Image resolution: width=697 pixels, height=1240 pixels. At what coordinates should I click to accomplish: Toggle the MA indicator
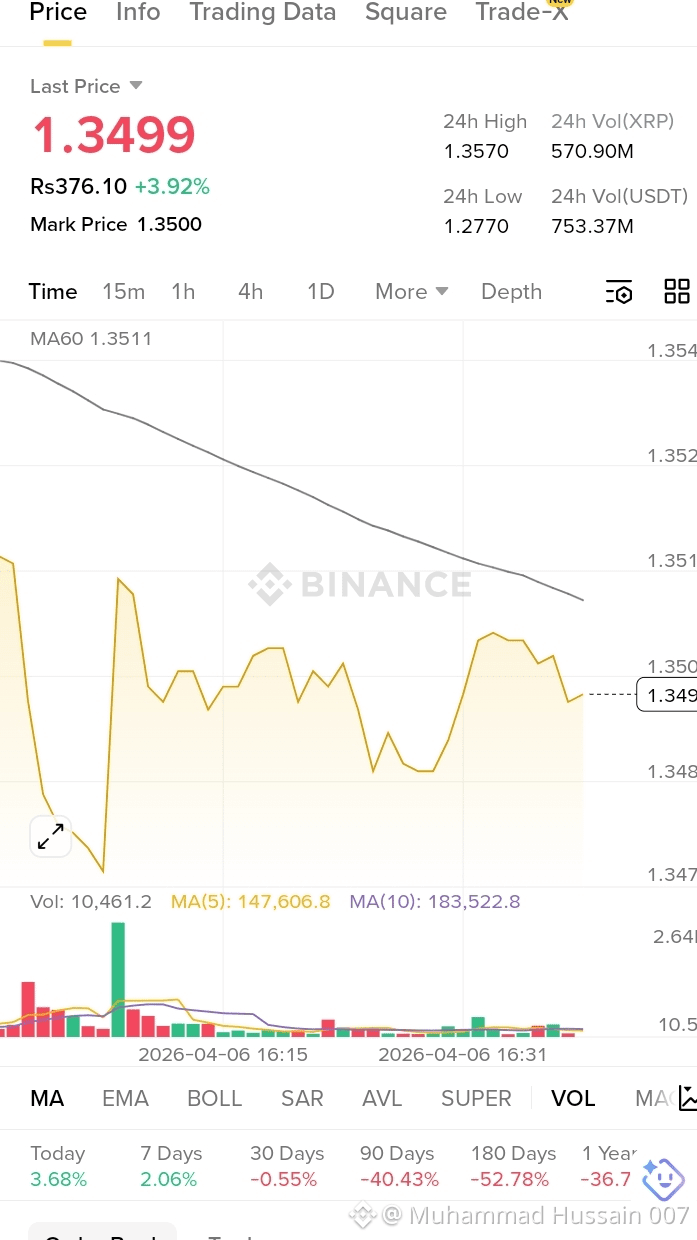pyautogui.click(x=47, y=1098)
